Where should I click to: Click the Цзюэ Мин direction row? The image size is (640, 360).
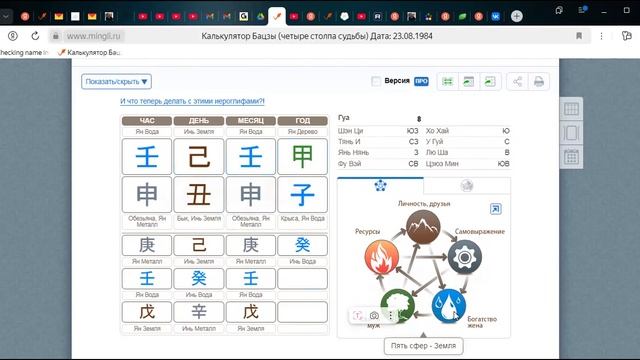pyautogui.click(x=468, y=164)
